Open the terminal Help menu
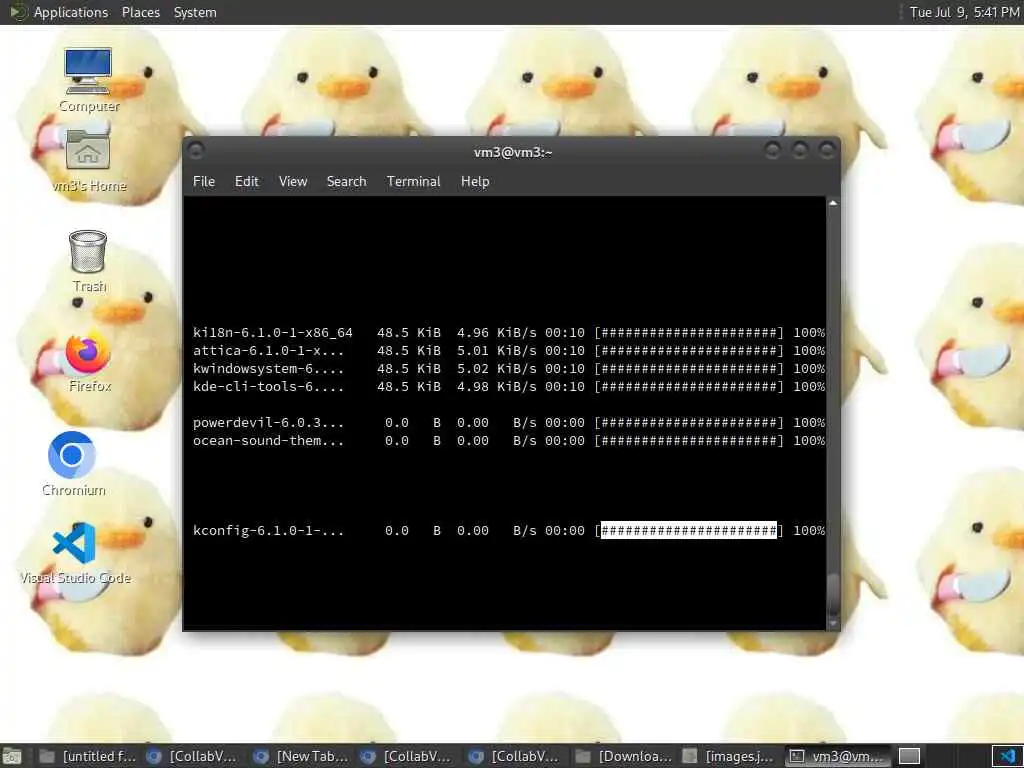Viewport: 1024px width, 768px height. (x=475, y=182)
